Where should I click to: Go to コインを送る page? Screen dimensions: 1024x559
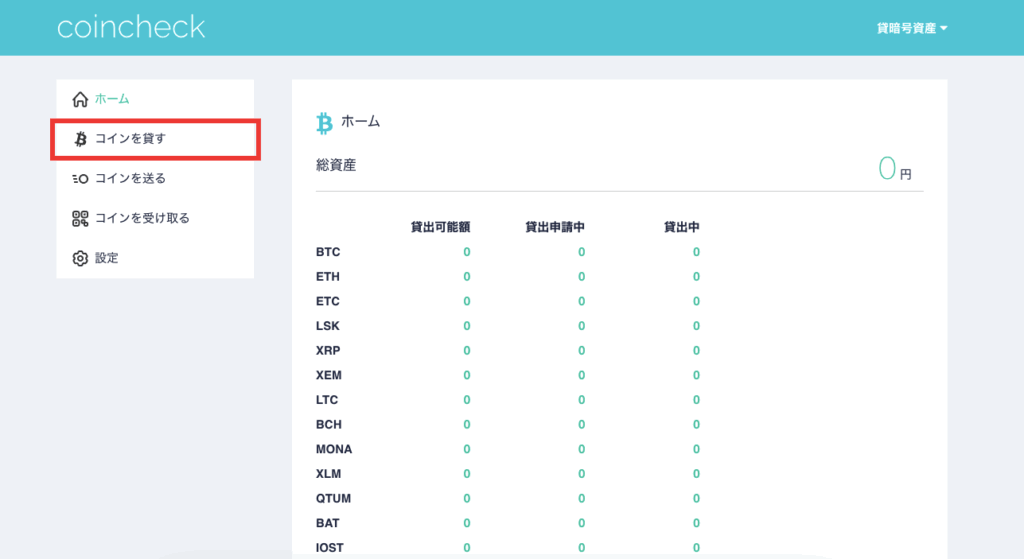(130, 179)
